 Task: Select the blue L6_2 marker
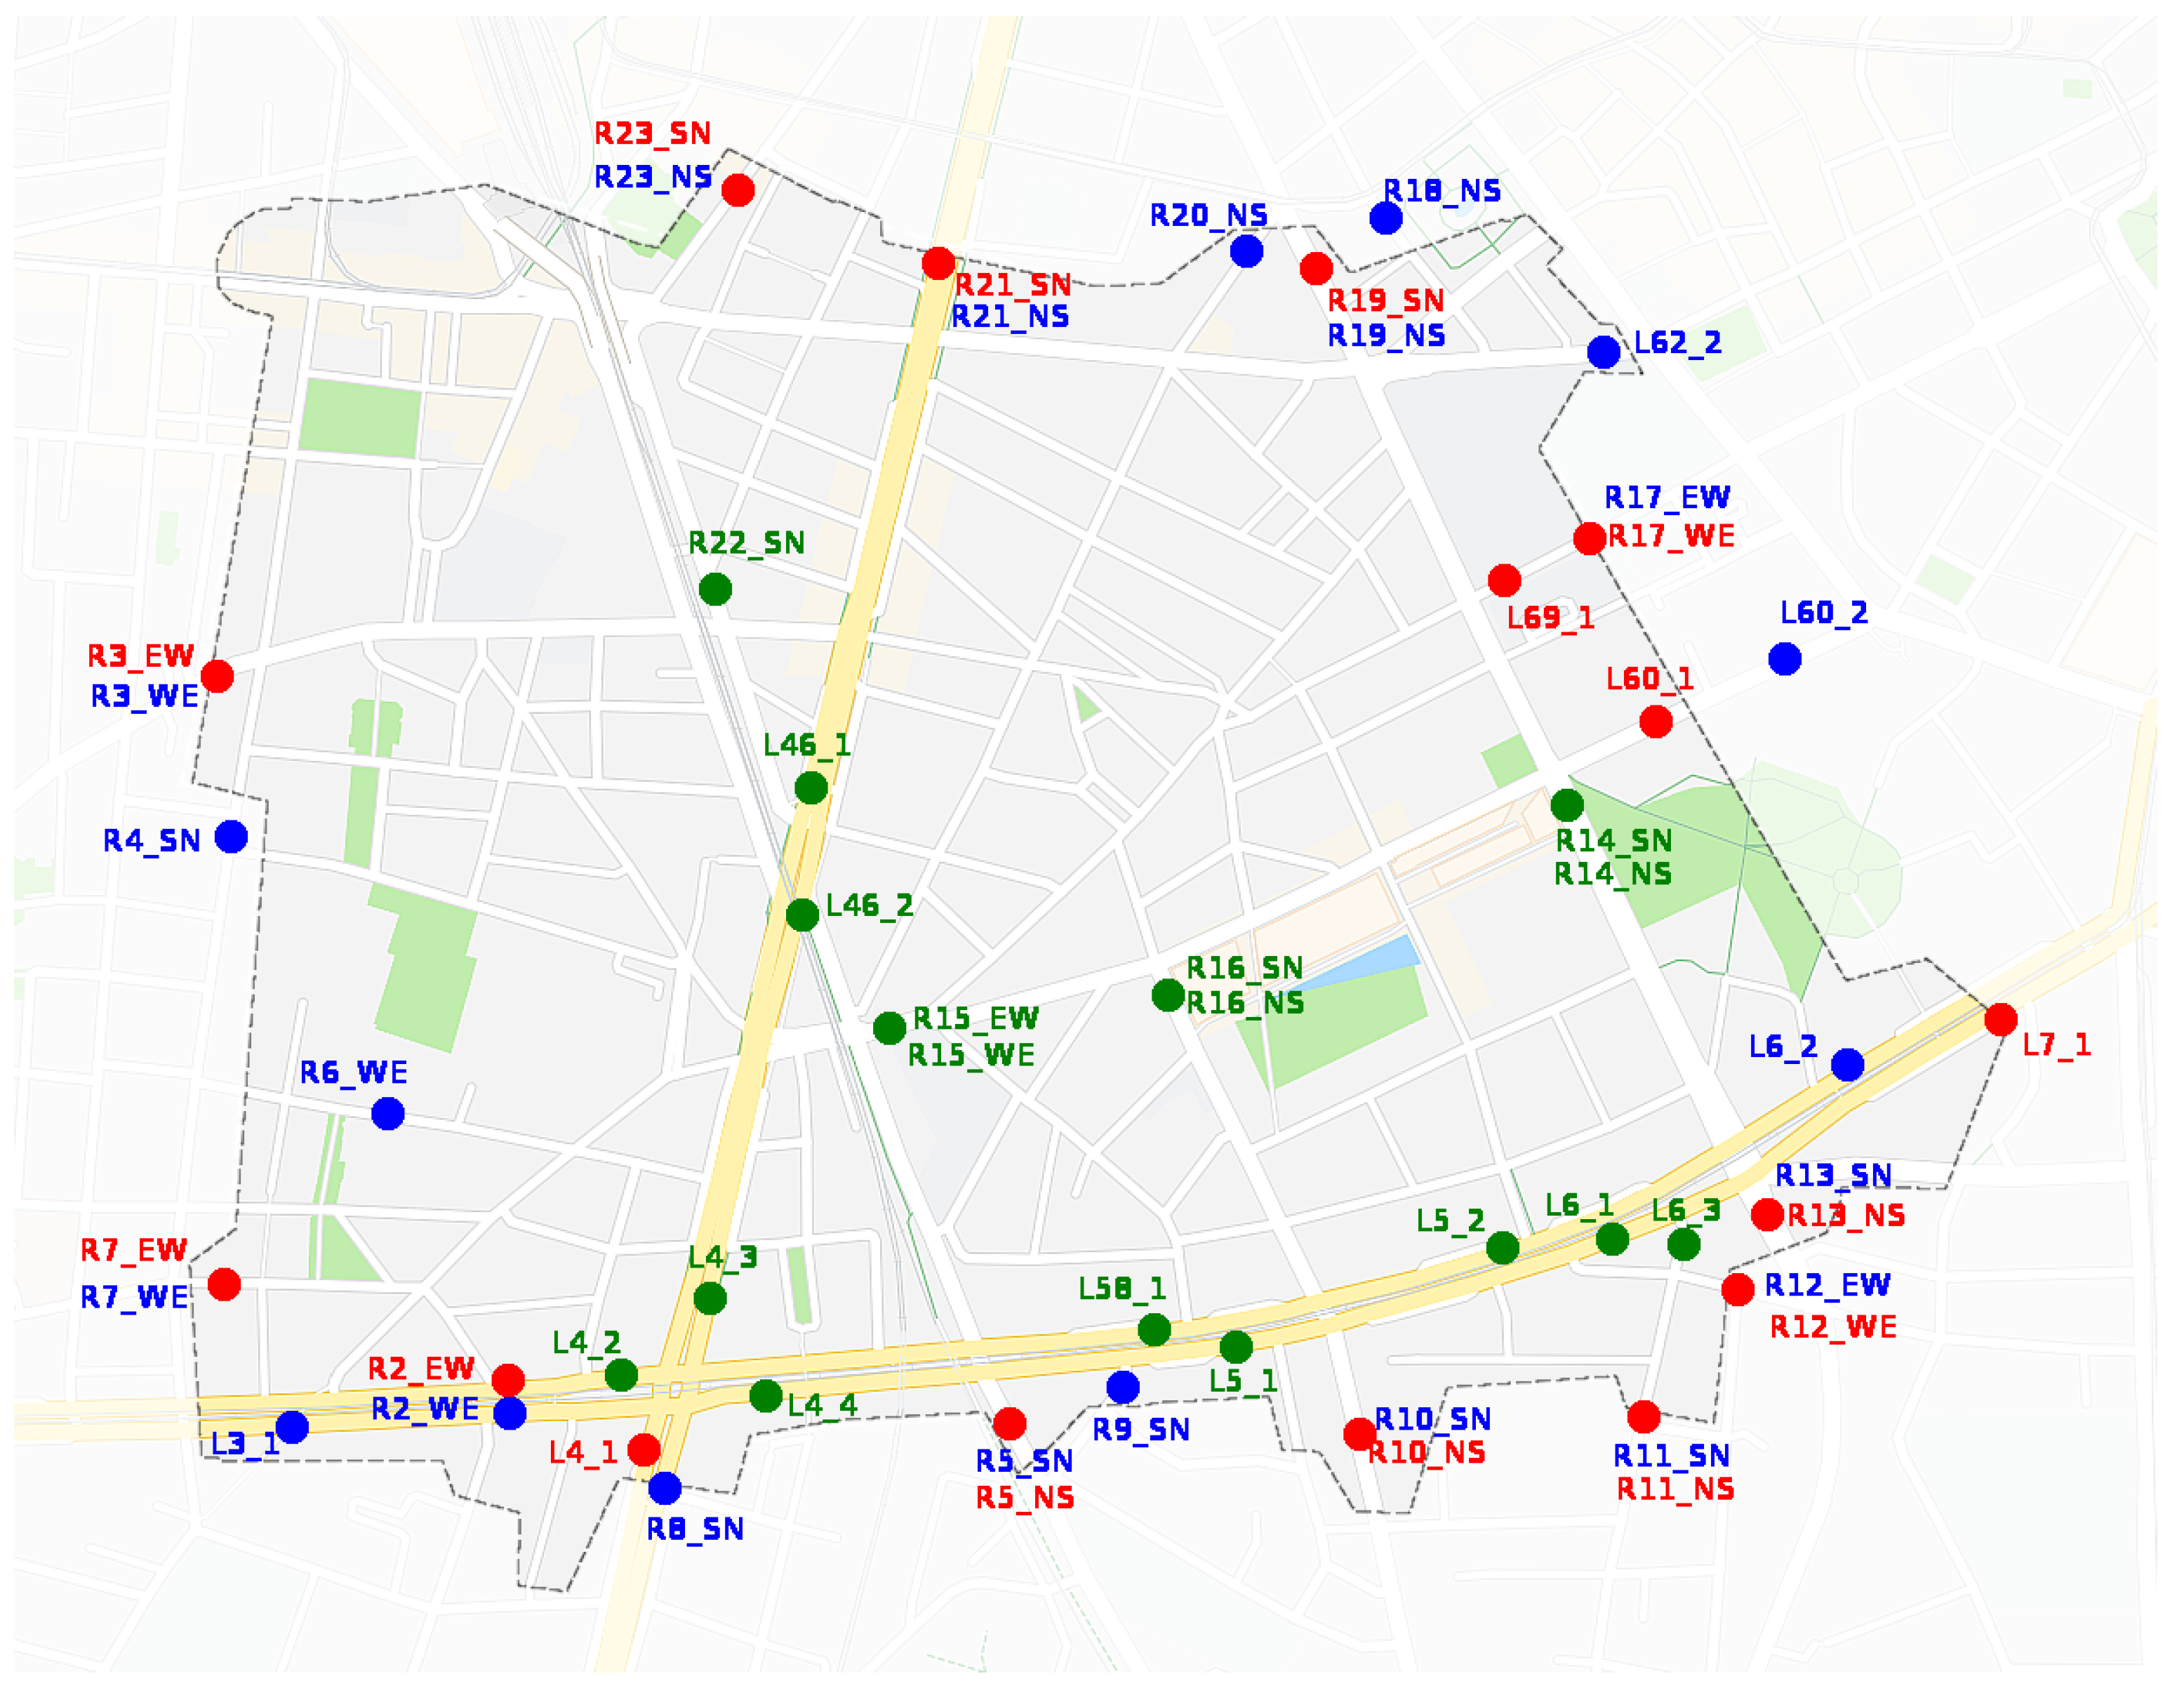(x=1847, y=1065)
